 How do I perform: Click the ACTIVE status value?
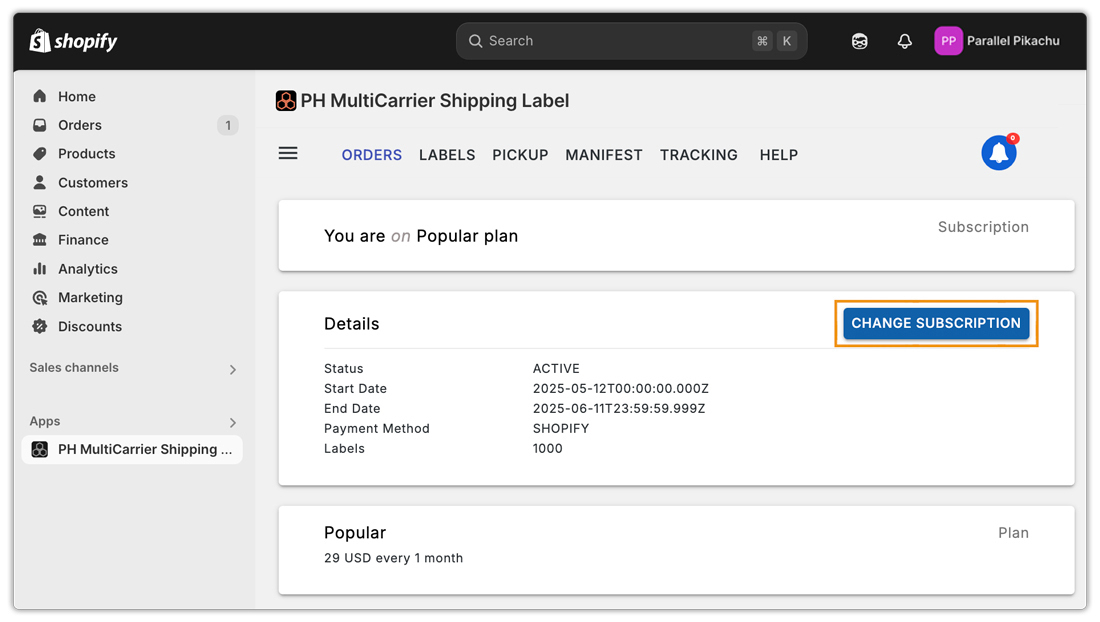click(x=556, y=369)
